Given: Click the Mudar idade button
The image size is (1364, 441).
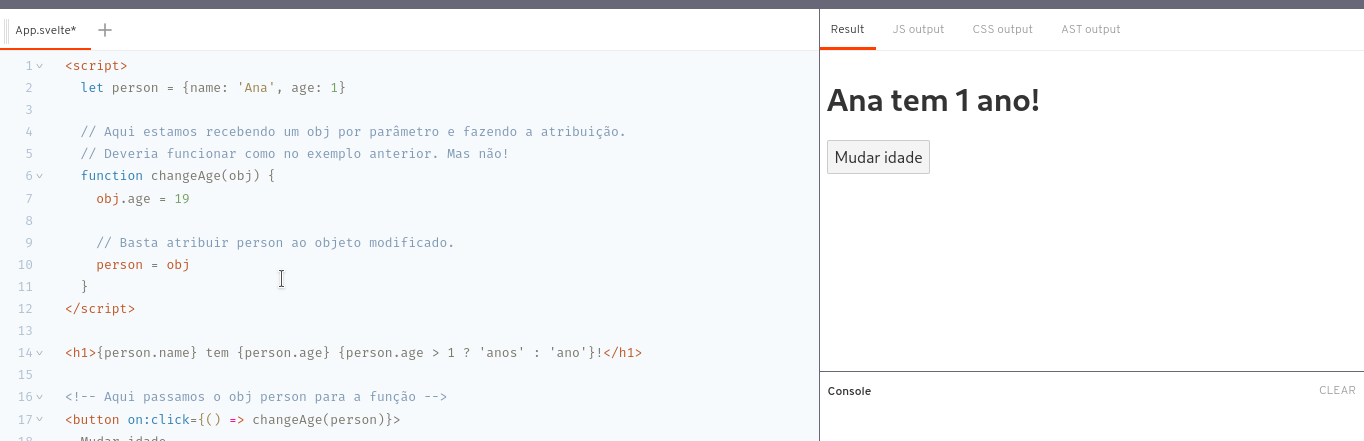Looking at the screenshot, I should click(878, 157).
